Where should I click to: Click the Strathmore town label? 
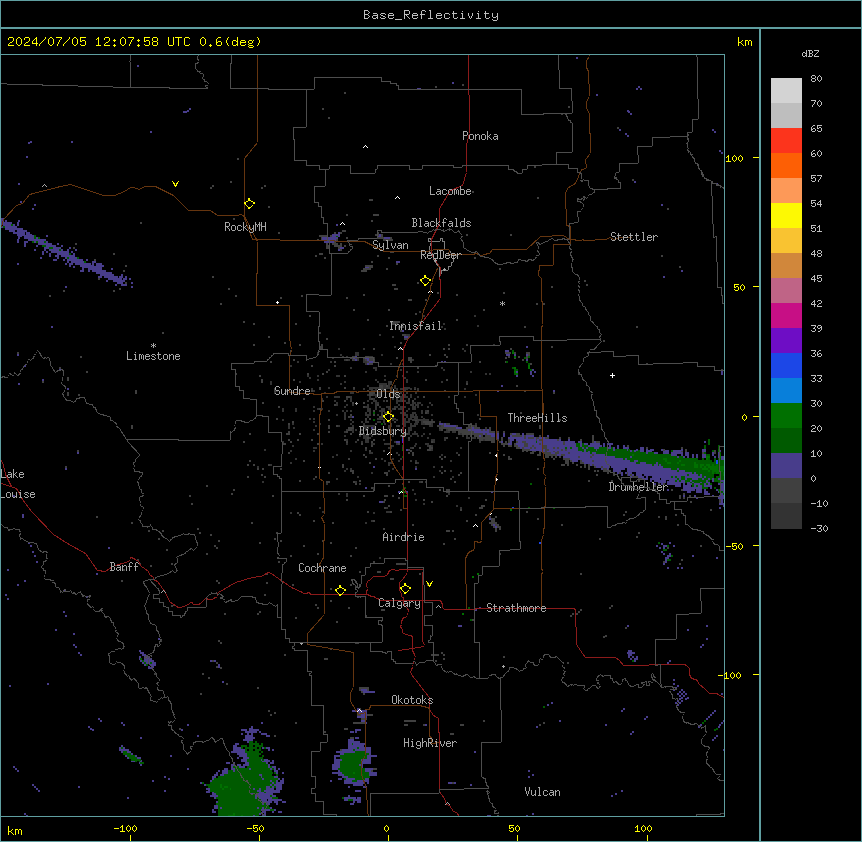[516, 608]
